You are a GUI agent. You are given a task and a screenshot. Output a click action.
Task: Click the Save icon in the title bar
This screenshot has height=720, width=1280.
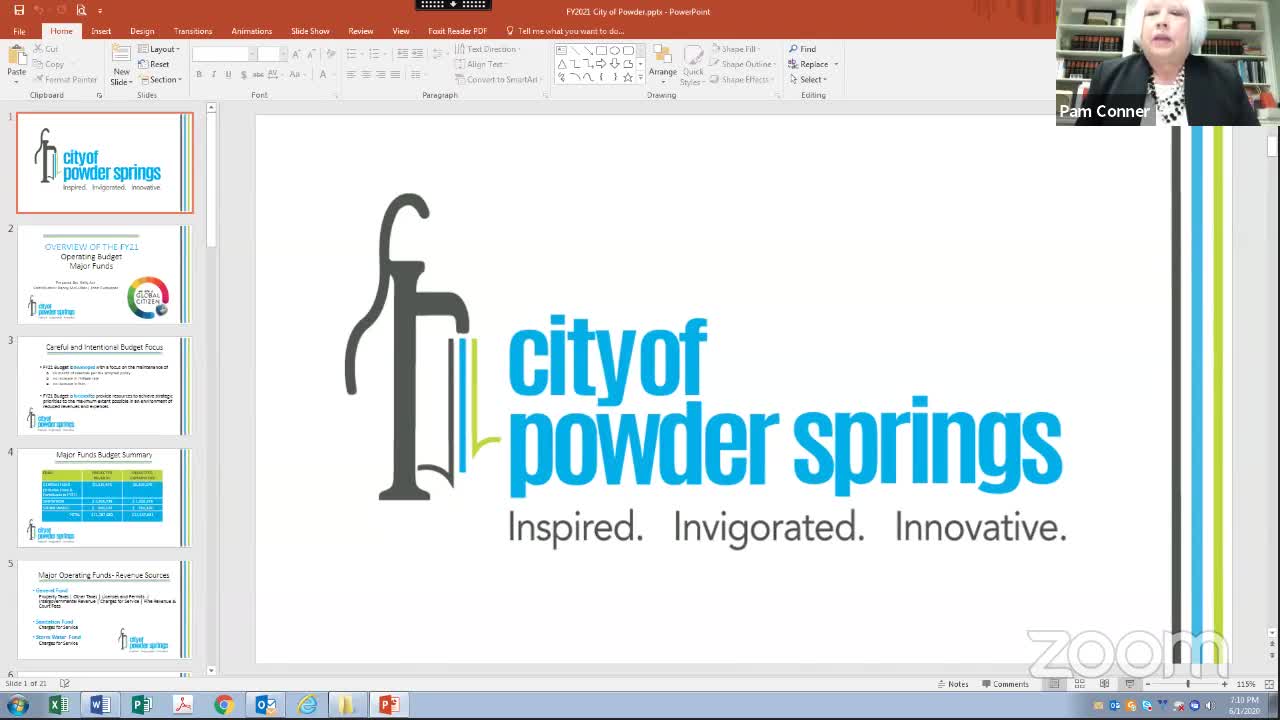tap(18, 11)
